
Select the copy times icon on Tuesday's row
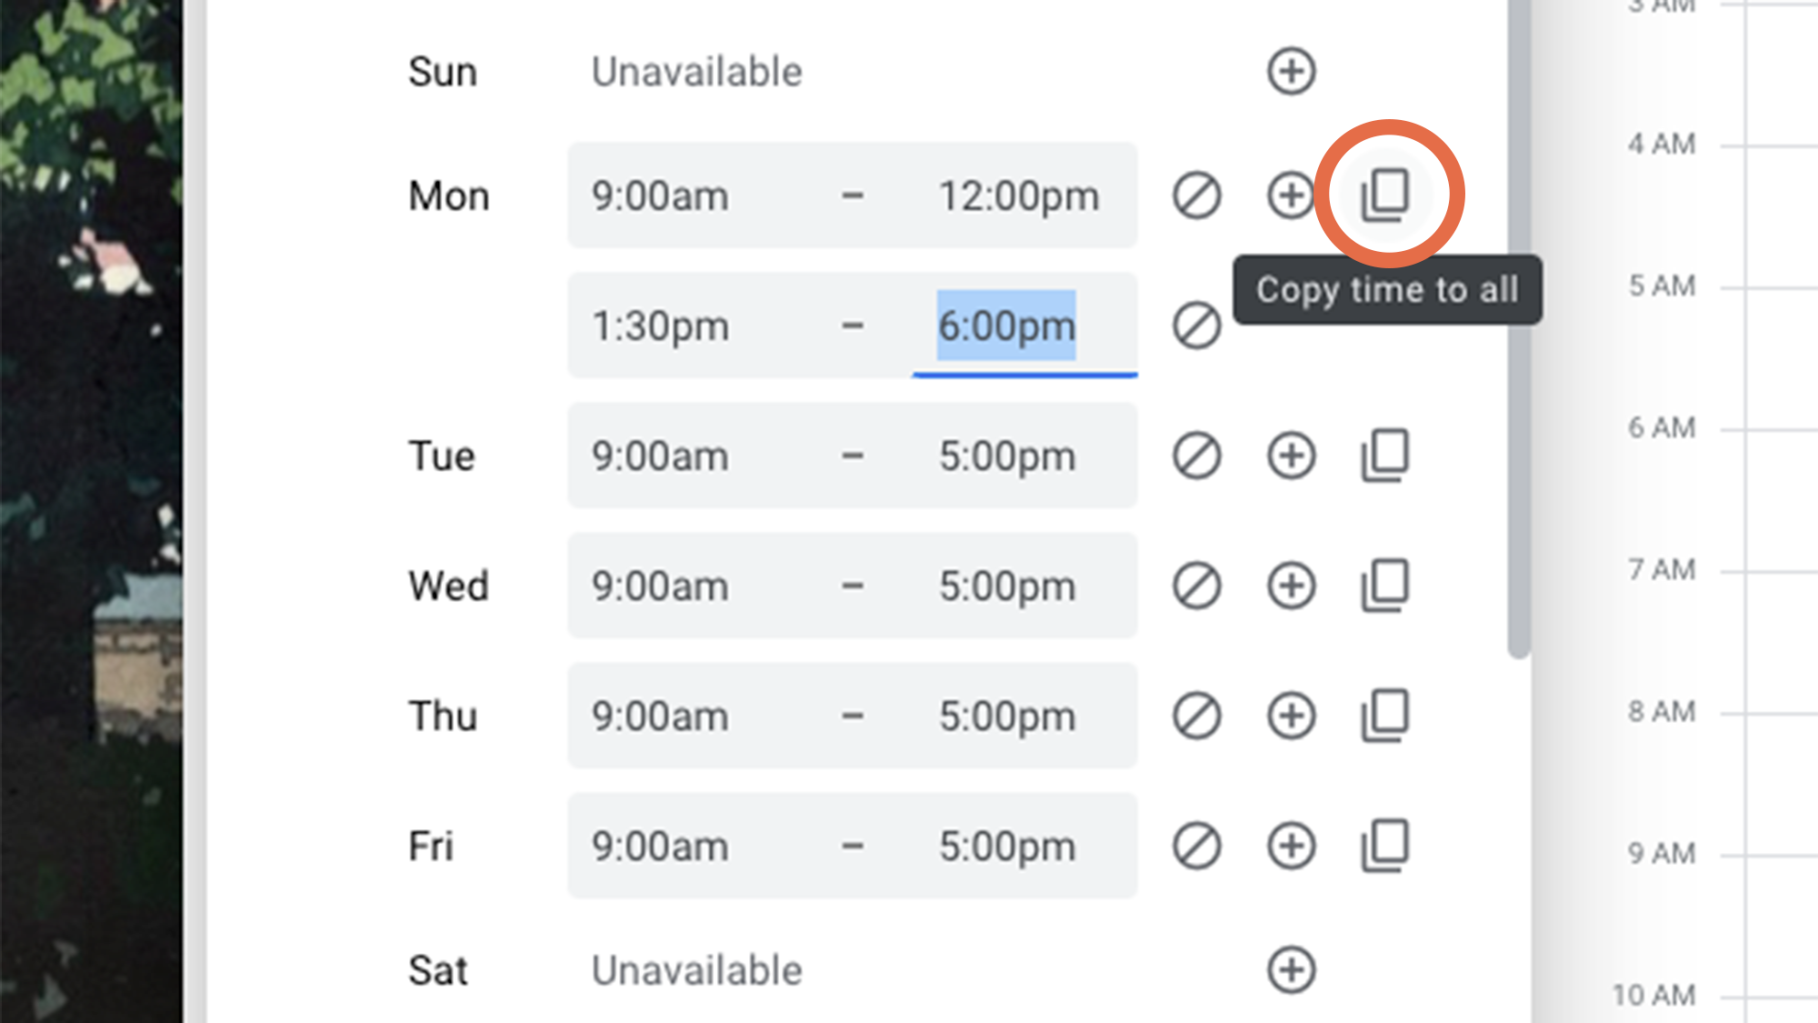[x=1385, y=456]
